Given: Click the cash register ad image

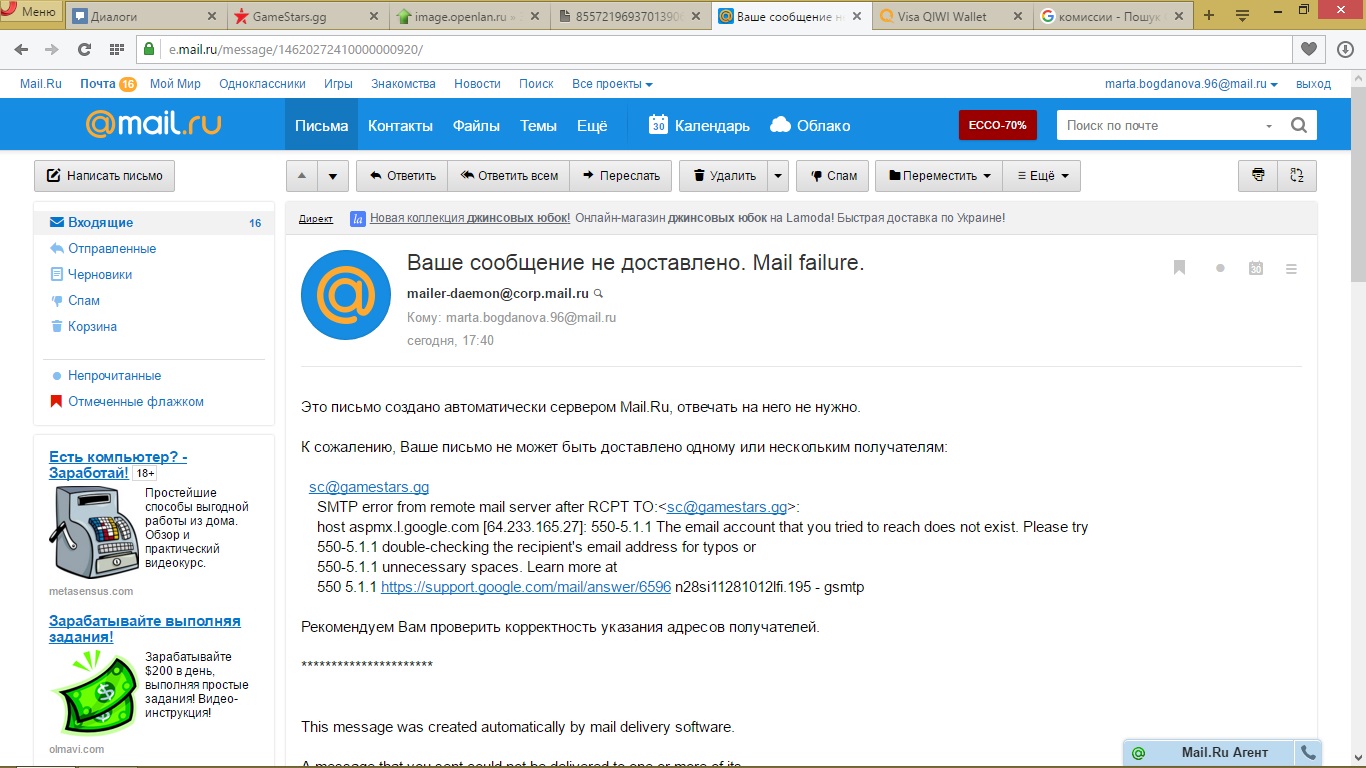Looking at the screenshot, I should click(93, 530).
